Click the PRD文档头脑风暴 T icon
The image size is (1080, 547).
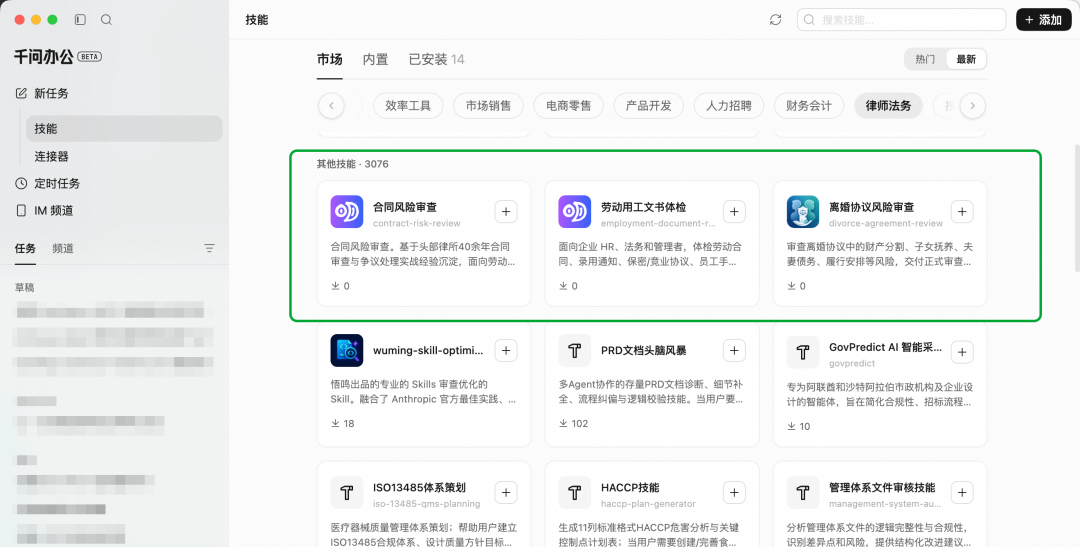pyautogui.click(x=574, y=351)
